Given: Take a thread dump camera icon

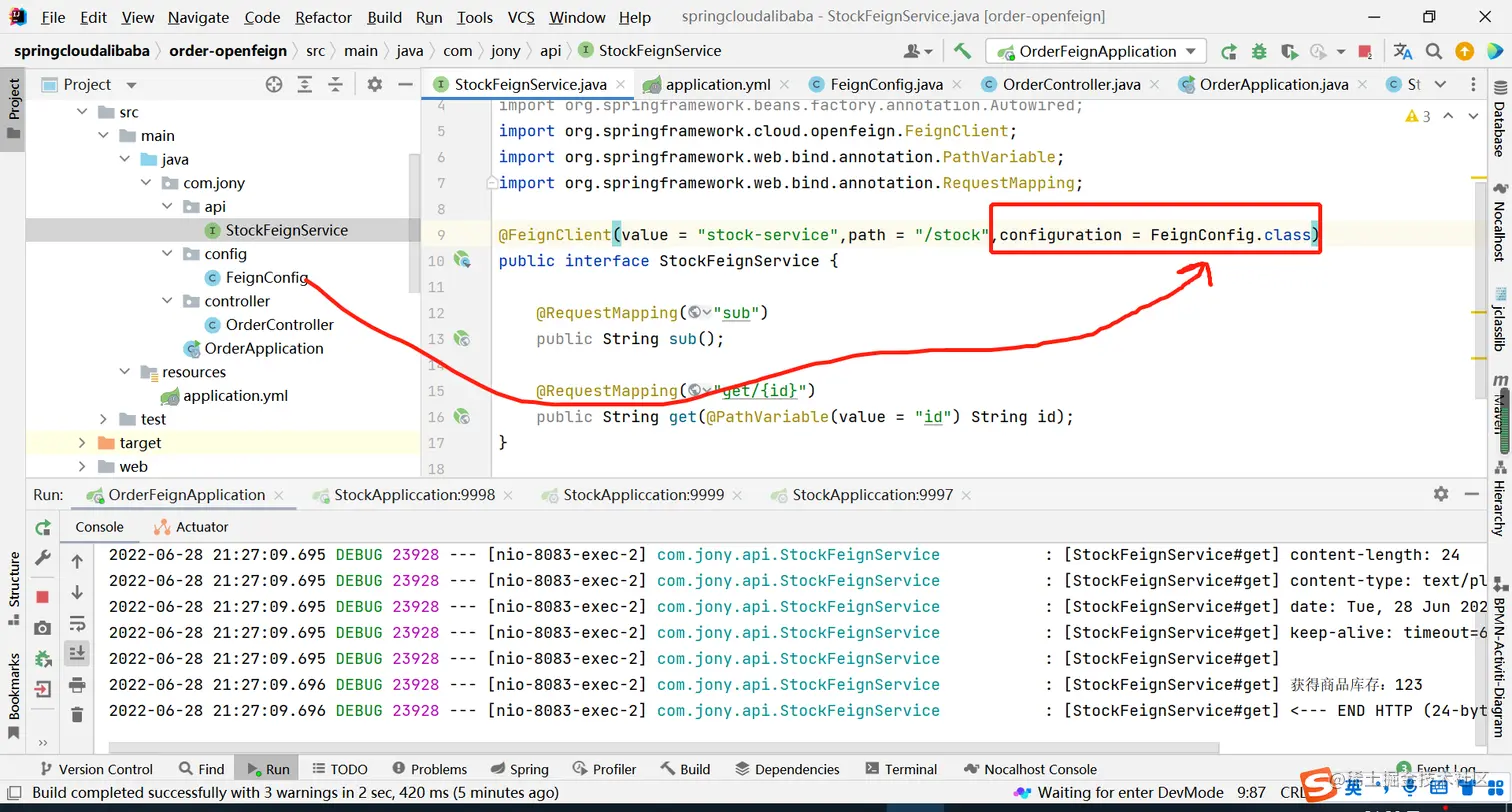Looking at the screenshot, I should [42, 628].
